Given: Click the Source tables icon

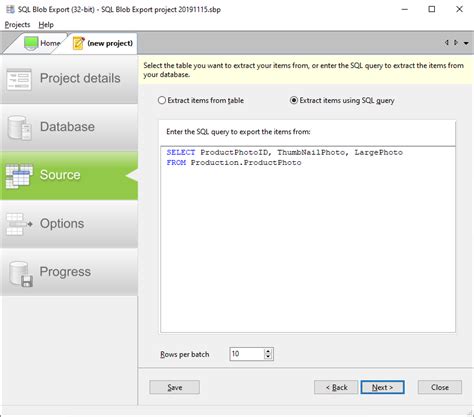Looking at the screenshot, I should [x=19, y=176].
